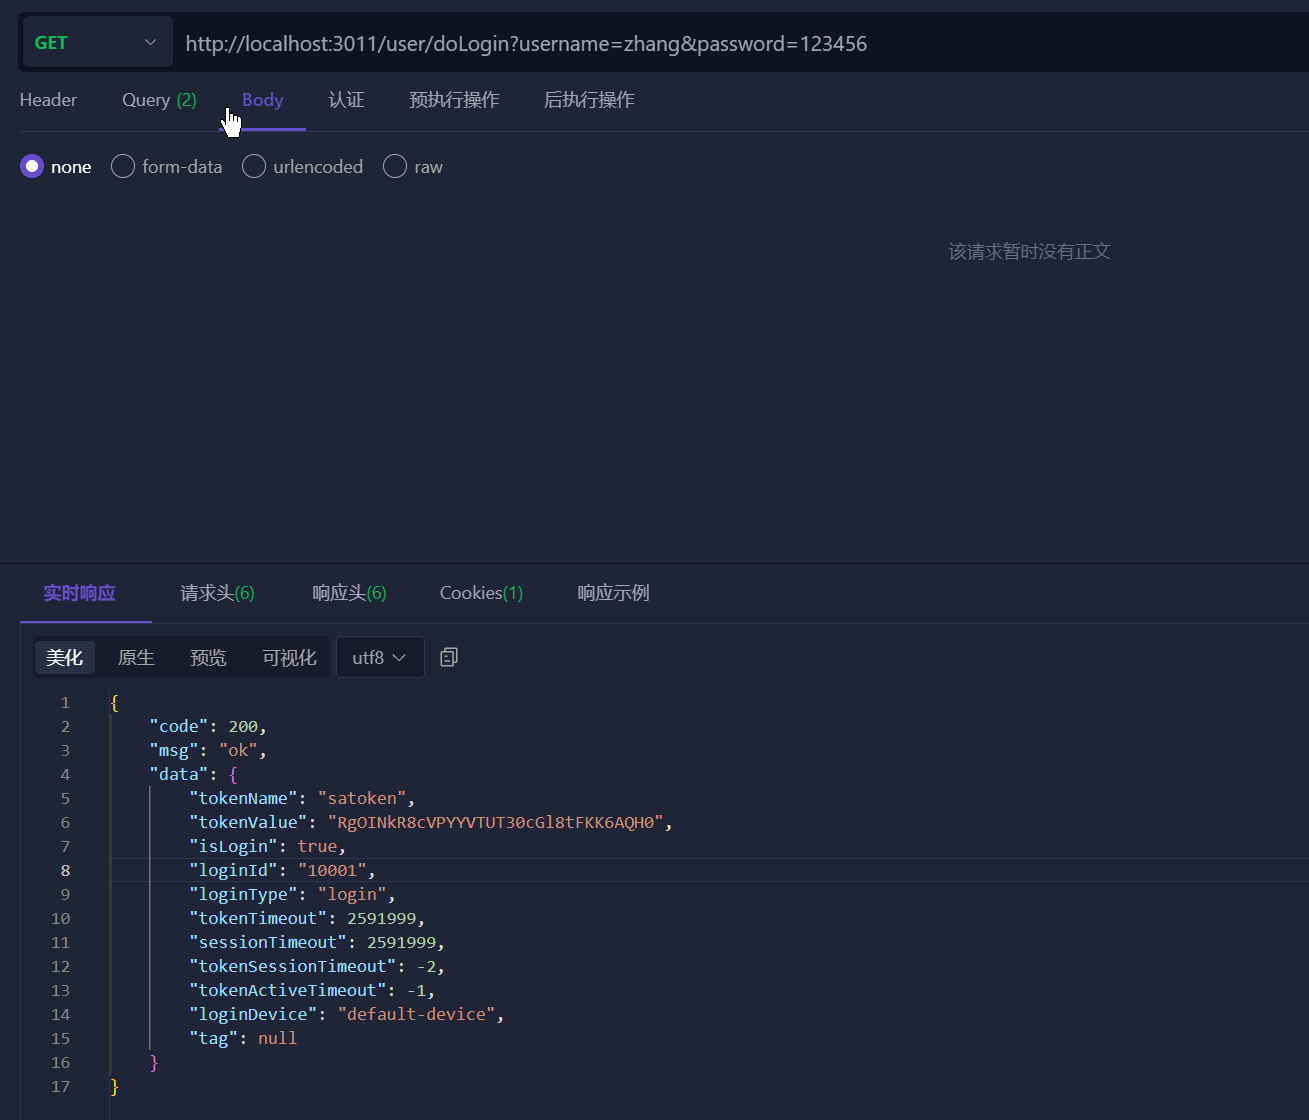The height and width of the screenshot is (1120, 1309).
Task: Click the "tag": null line
Action: [x=243, y=1038]
